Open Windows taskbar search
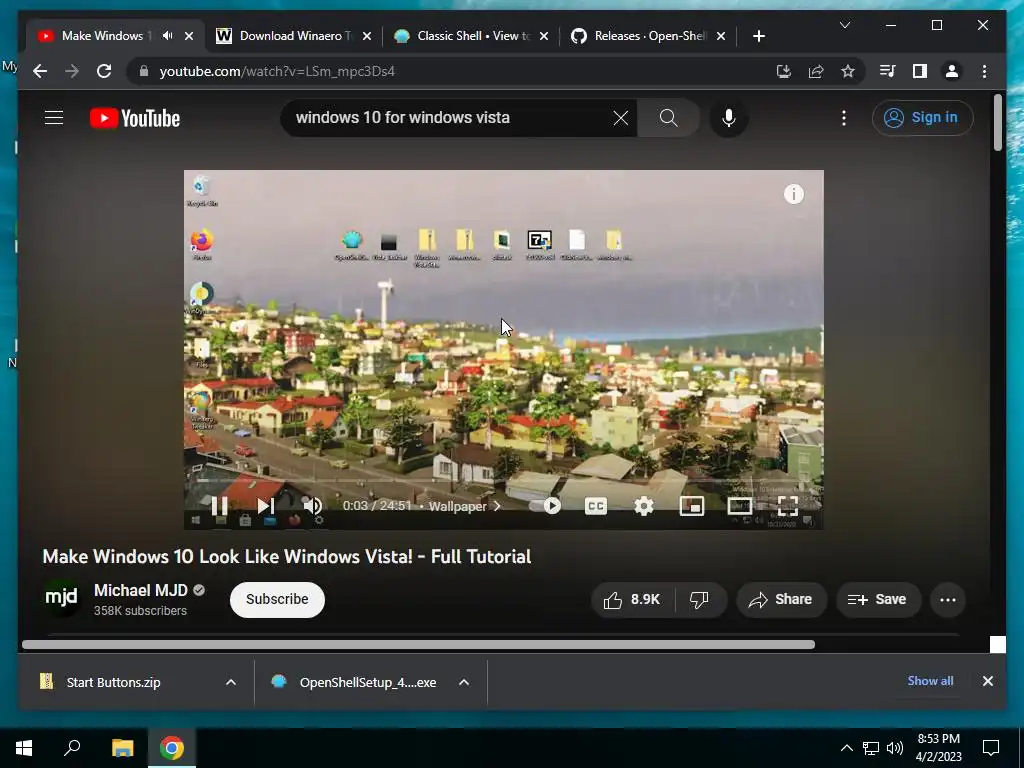Screen dimensions: 1024x768 [x=72, y=748]
